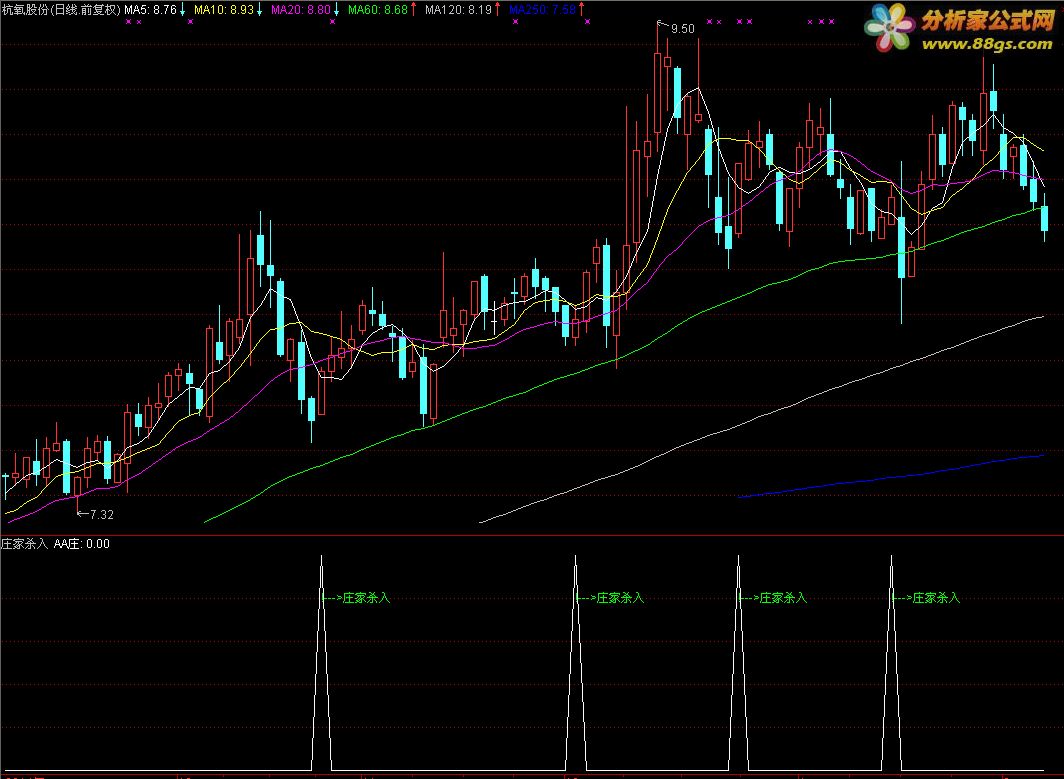Image resolution: width=1064 pixels, height=779 pixels.
Task: Select the MA5: 8.76 indicator label
Action: 151,10
